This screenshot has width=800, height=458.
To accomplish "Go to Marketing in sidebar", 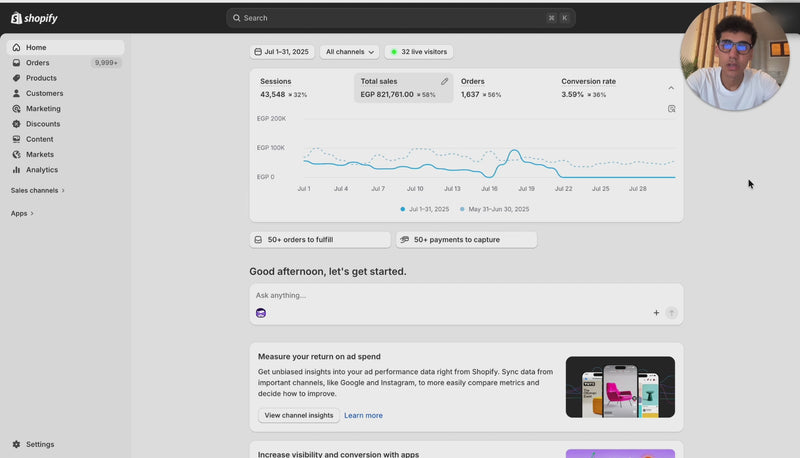I will click(43, 109).
